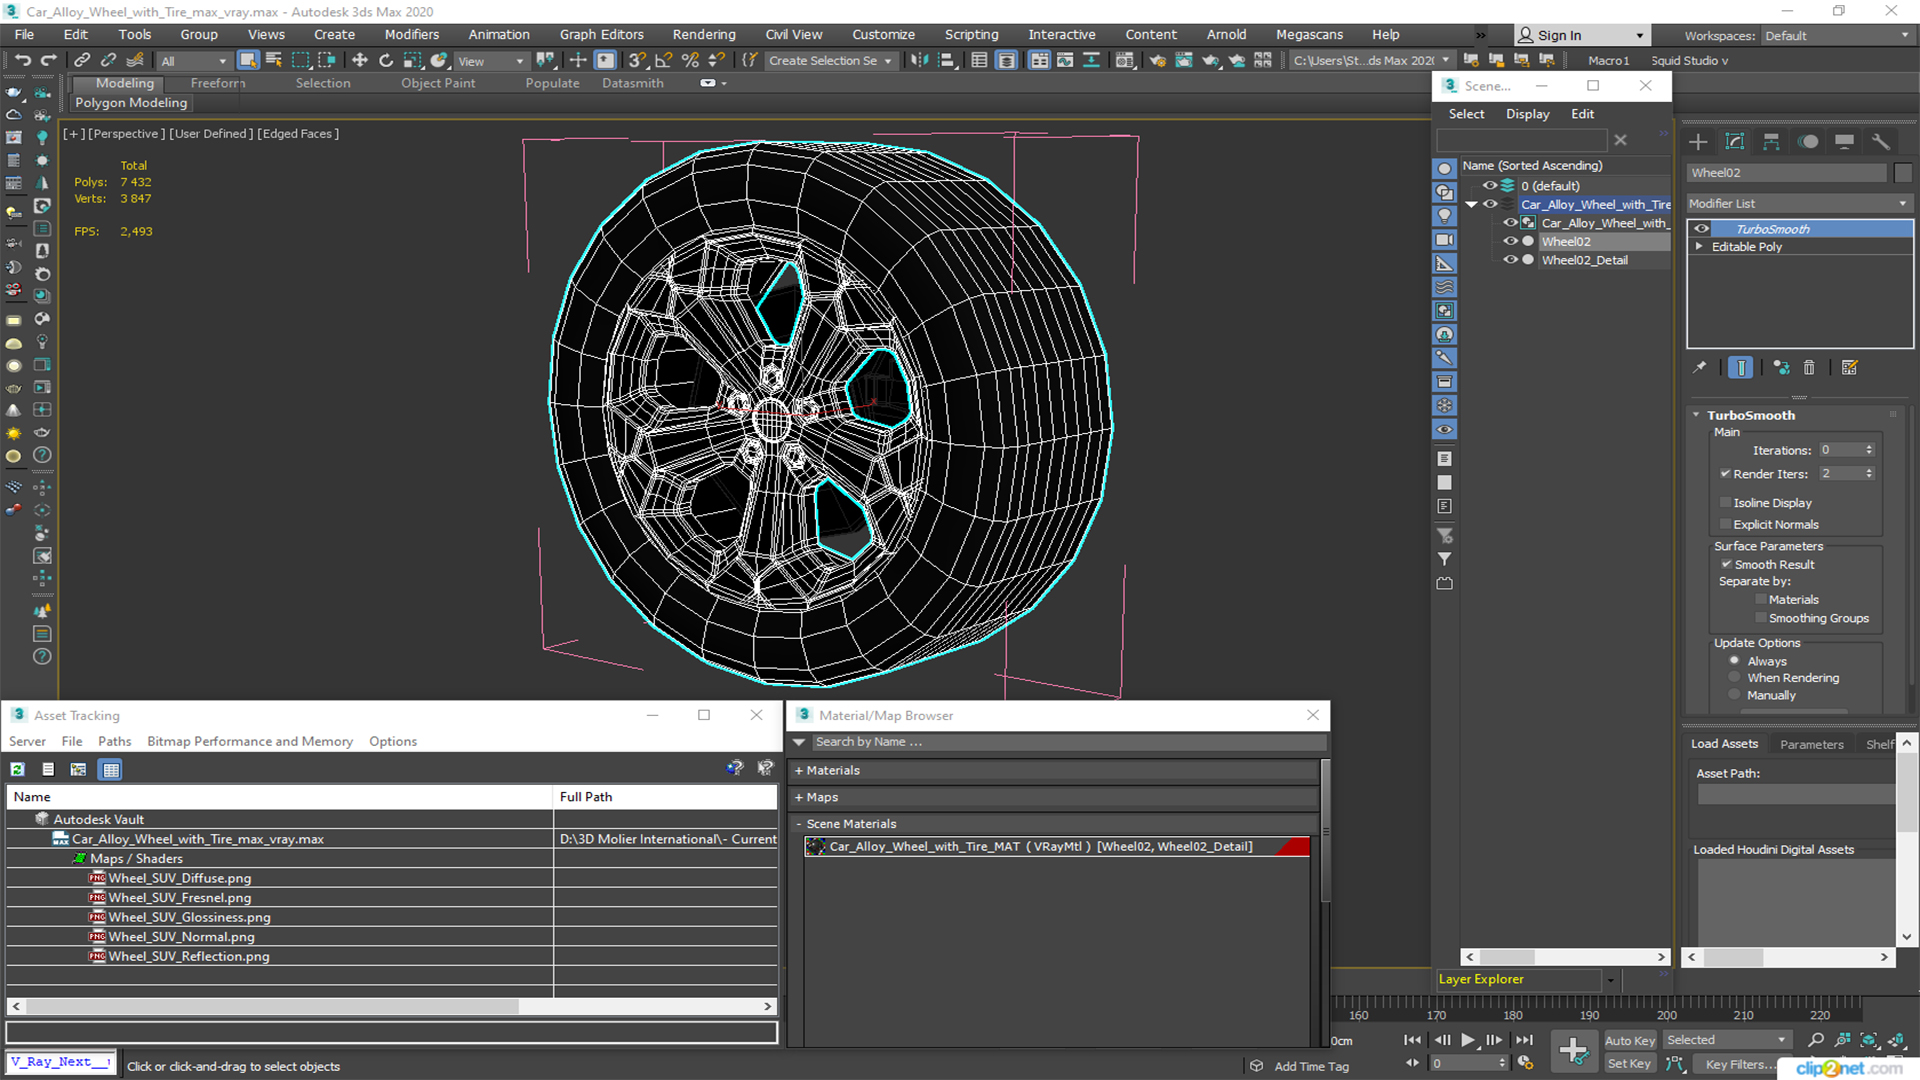Open Modifiers menu
1920x1080 pixels.
click(x=411, y=34)
